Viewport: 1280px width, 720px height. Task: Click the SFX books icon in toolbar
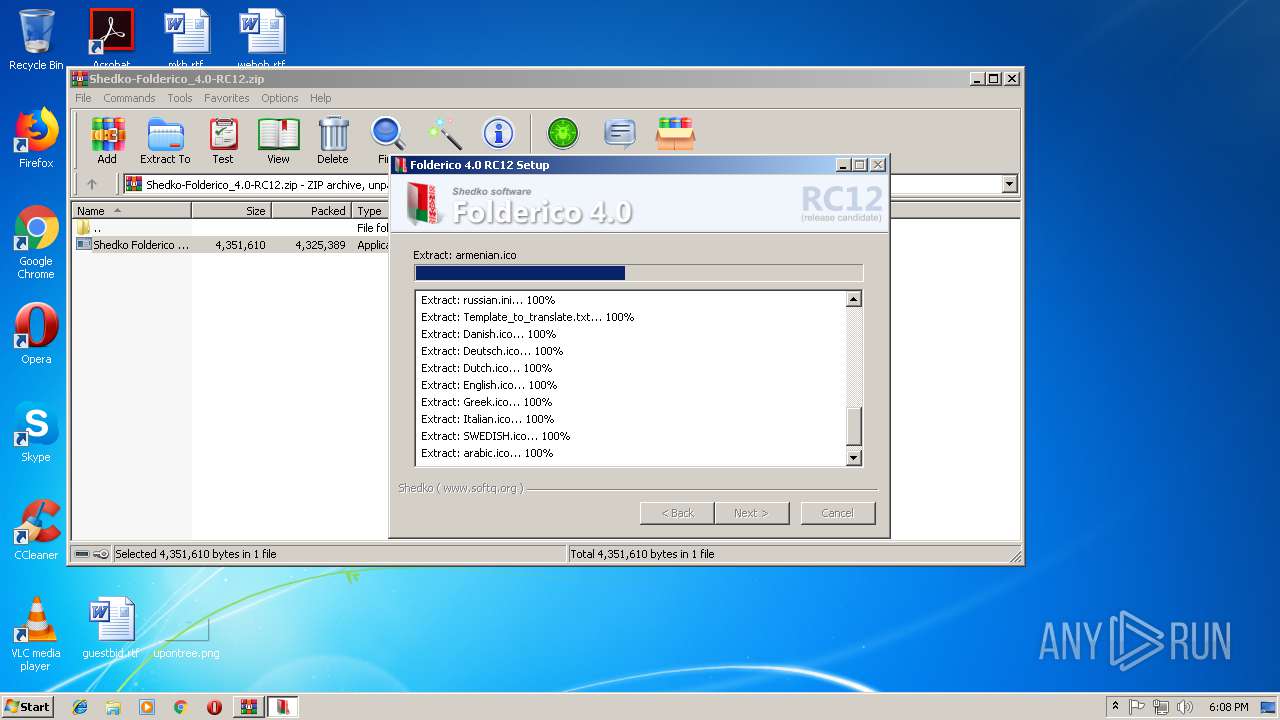675,133
